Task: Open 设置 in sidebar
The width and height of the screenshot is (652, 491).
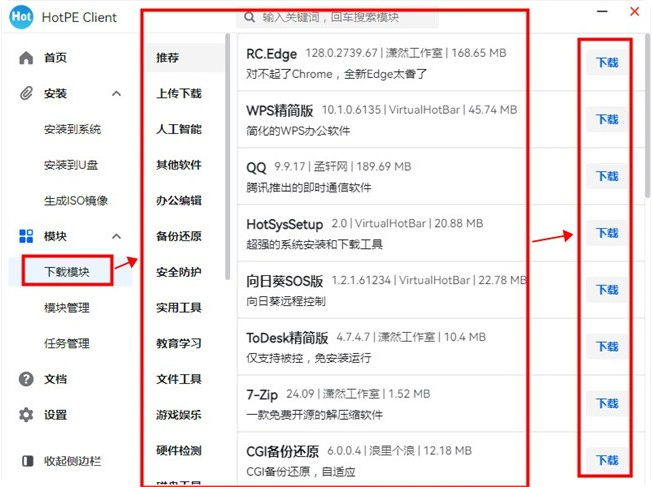Action: (x=55, y=415)
